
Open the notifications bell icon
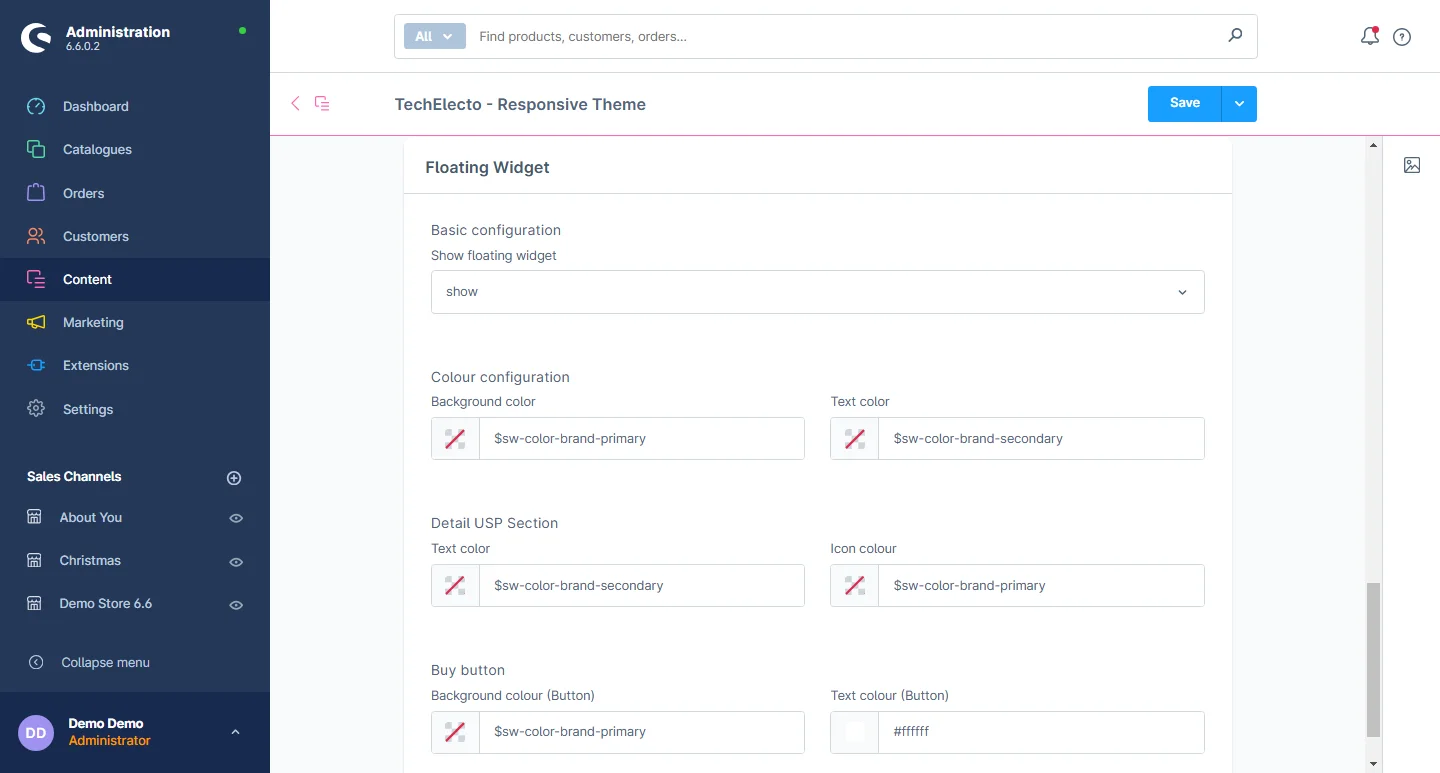(x=1370, y=37)
